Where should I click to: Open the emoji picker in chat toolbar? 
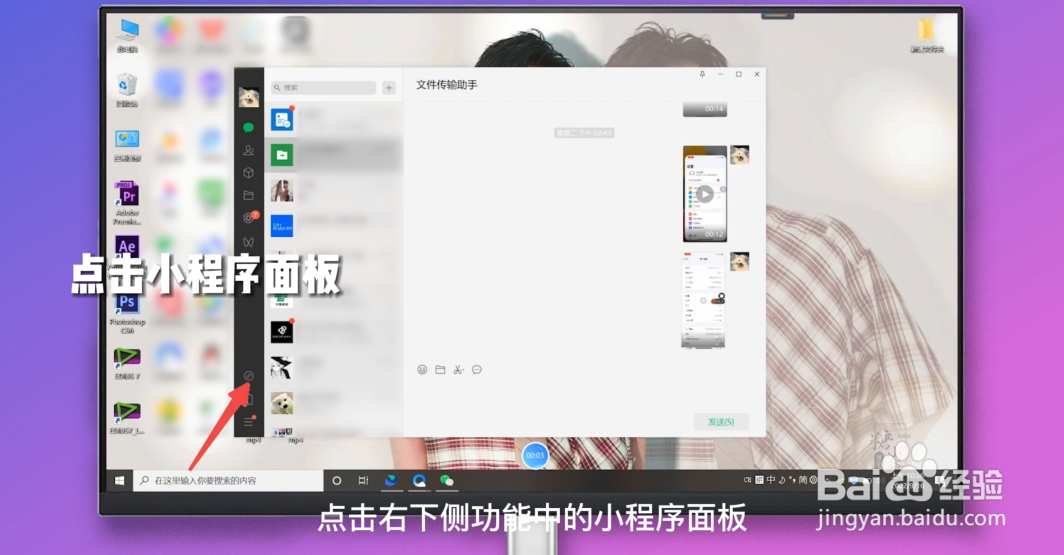[422, 370]
